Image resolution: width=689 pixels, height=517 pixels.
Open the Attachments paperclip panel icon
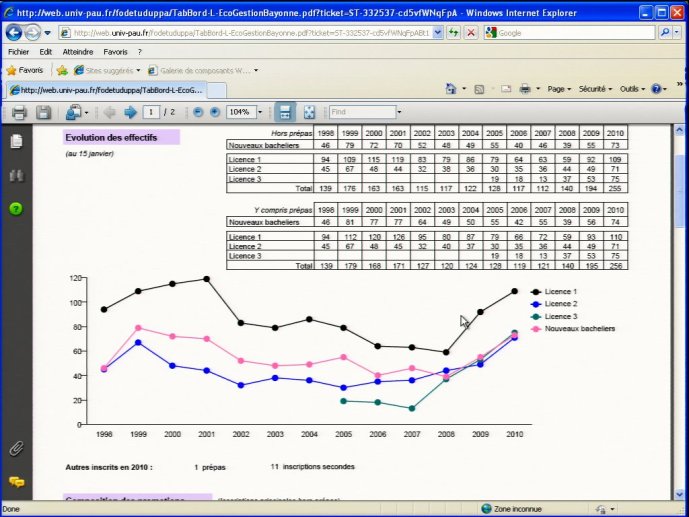coord(16,449)
